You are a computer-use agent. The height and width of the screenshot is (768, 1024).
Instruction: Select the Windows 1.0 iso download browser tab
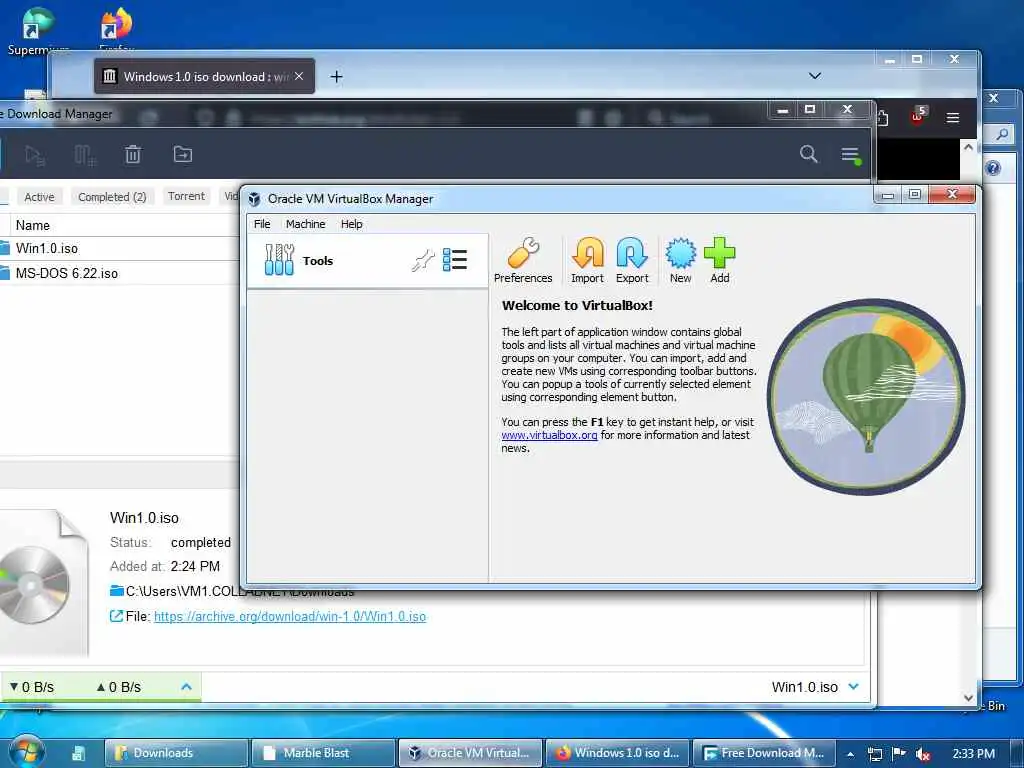click(204, 76)
